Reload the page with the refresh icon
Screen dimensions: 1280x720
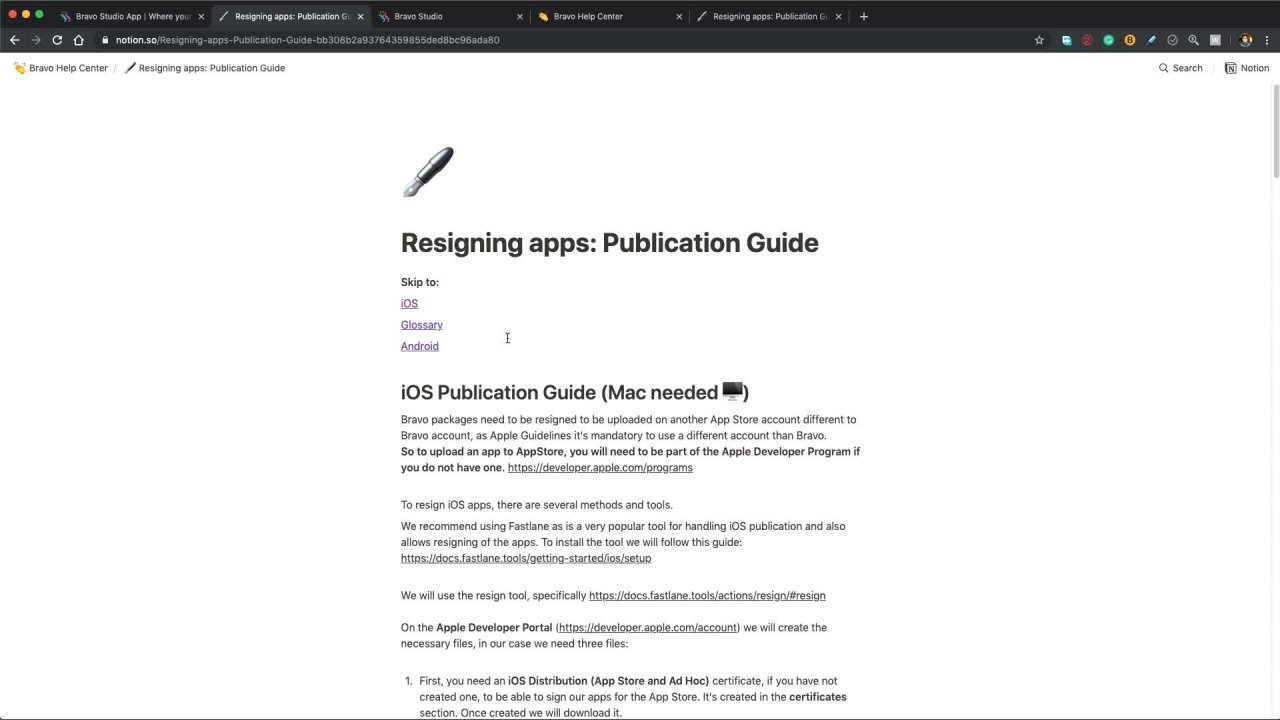57,40
